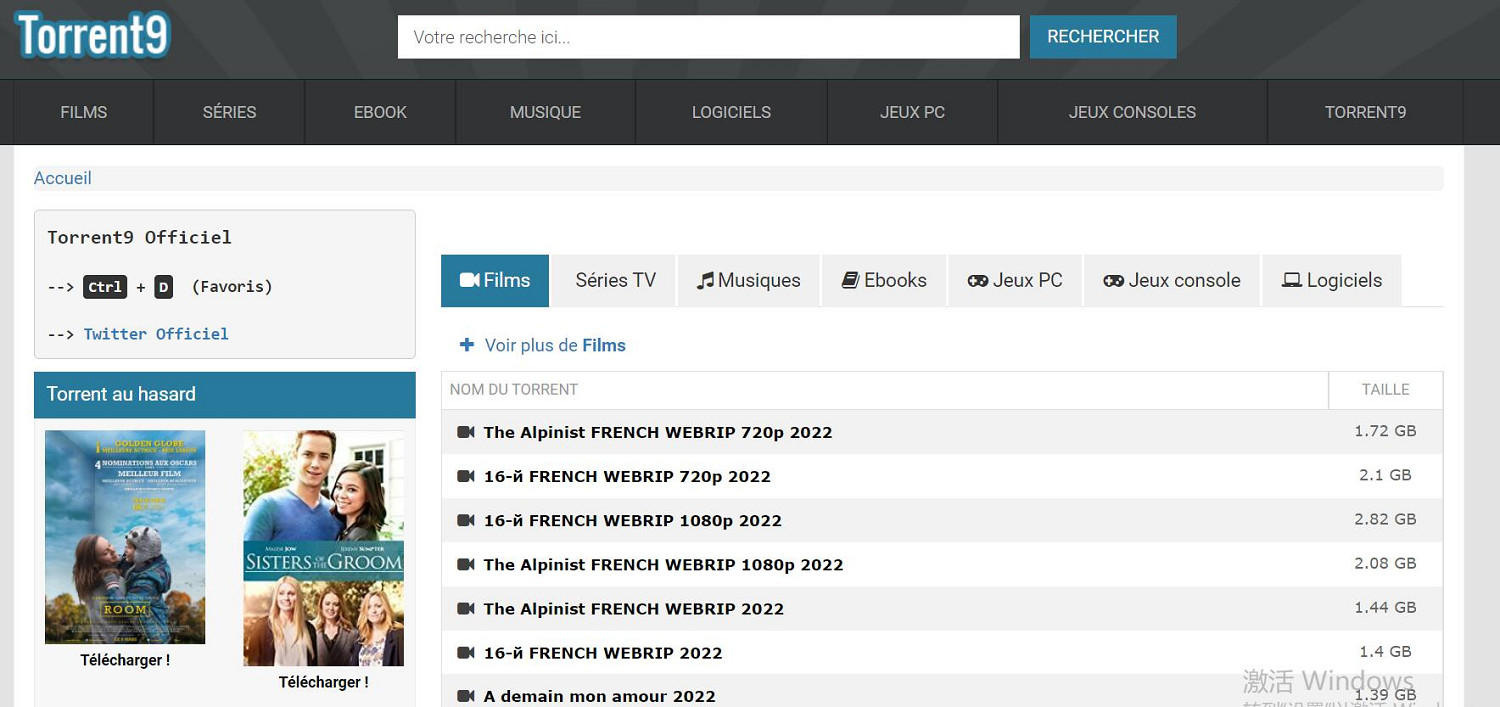Switch to the Jeux console tab
This screenshot has width=1500, height=707.
1172,281
